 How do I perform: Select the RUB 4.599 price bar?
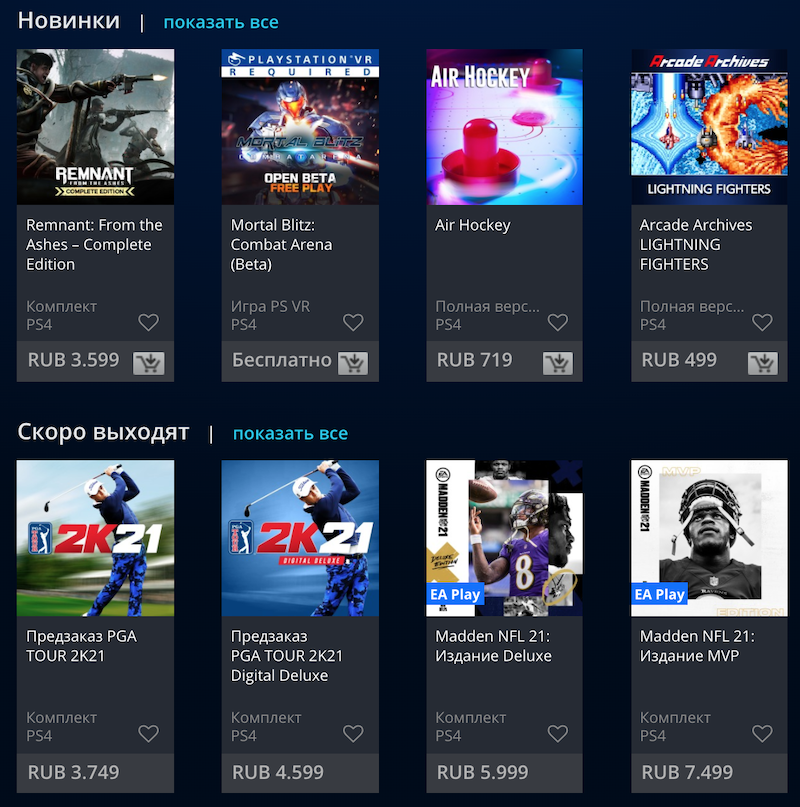[300, 773]
